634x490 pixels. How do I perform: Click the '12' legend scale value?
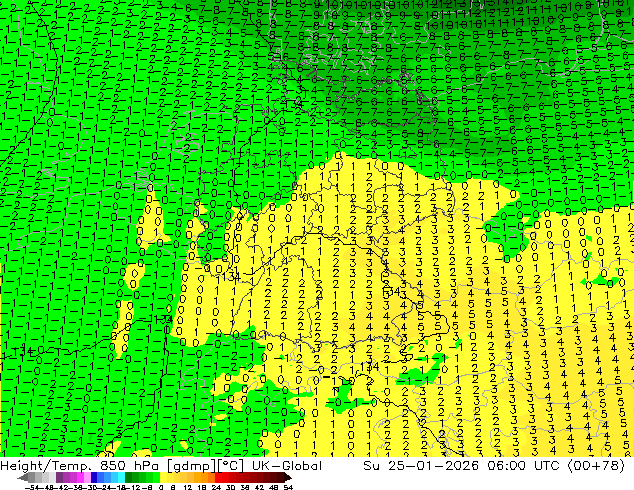click(188, 487)
